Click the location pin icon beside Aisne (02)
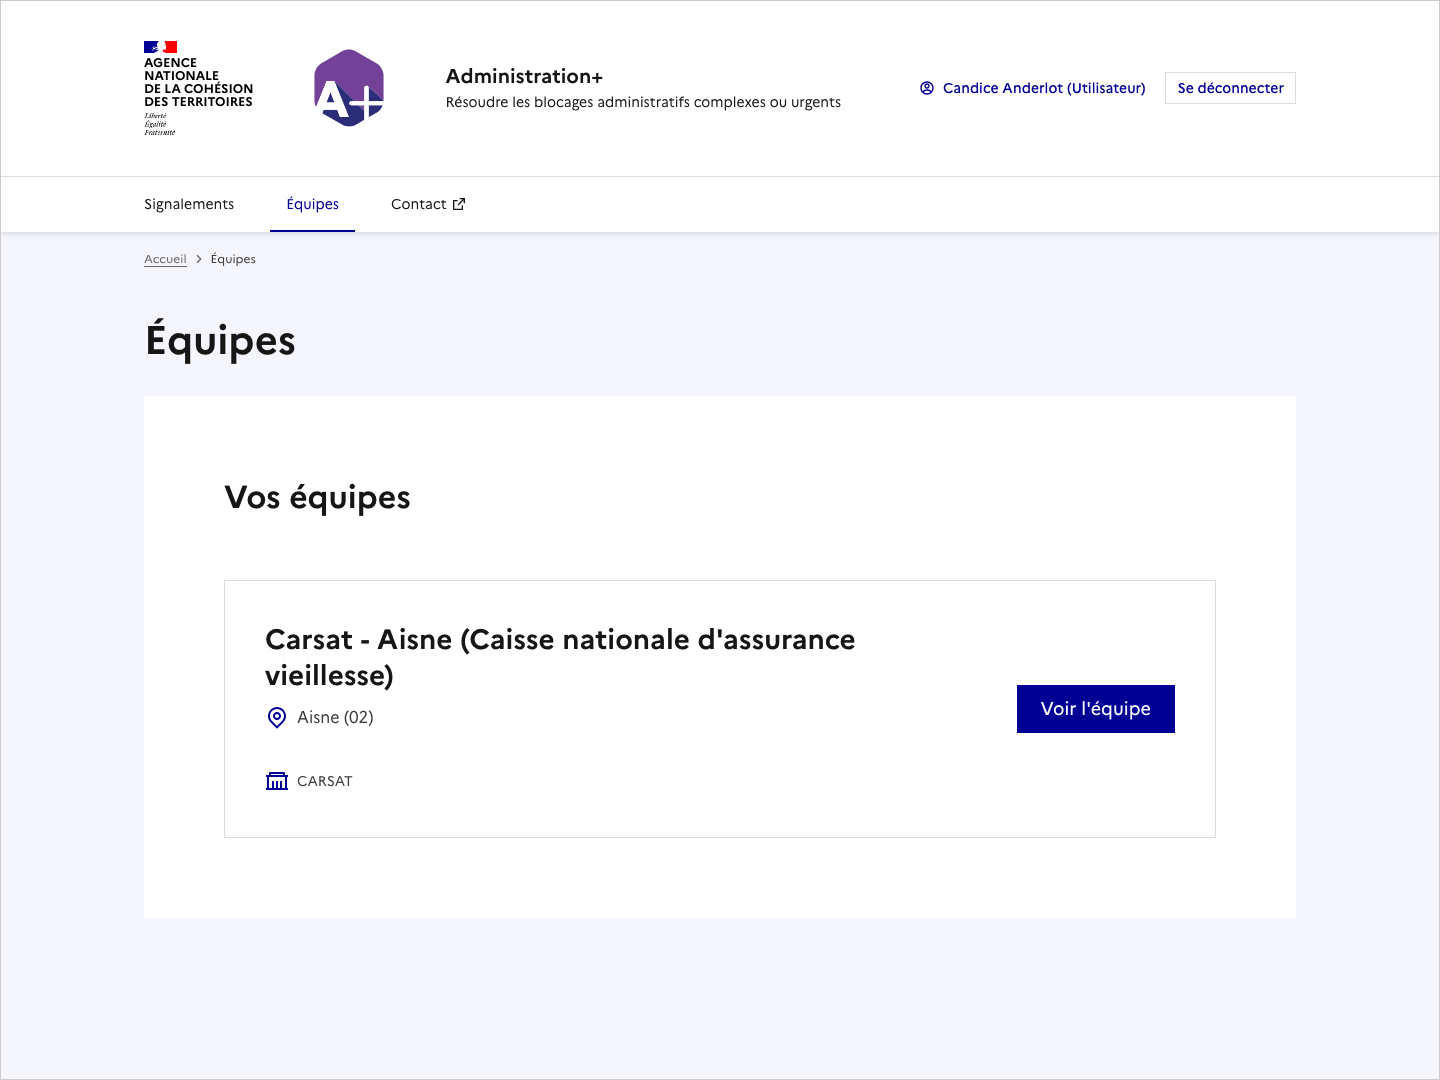Image resolution: width=1440 pixels, height=1080 pixels. tap(277, 717)
